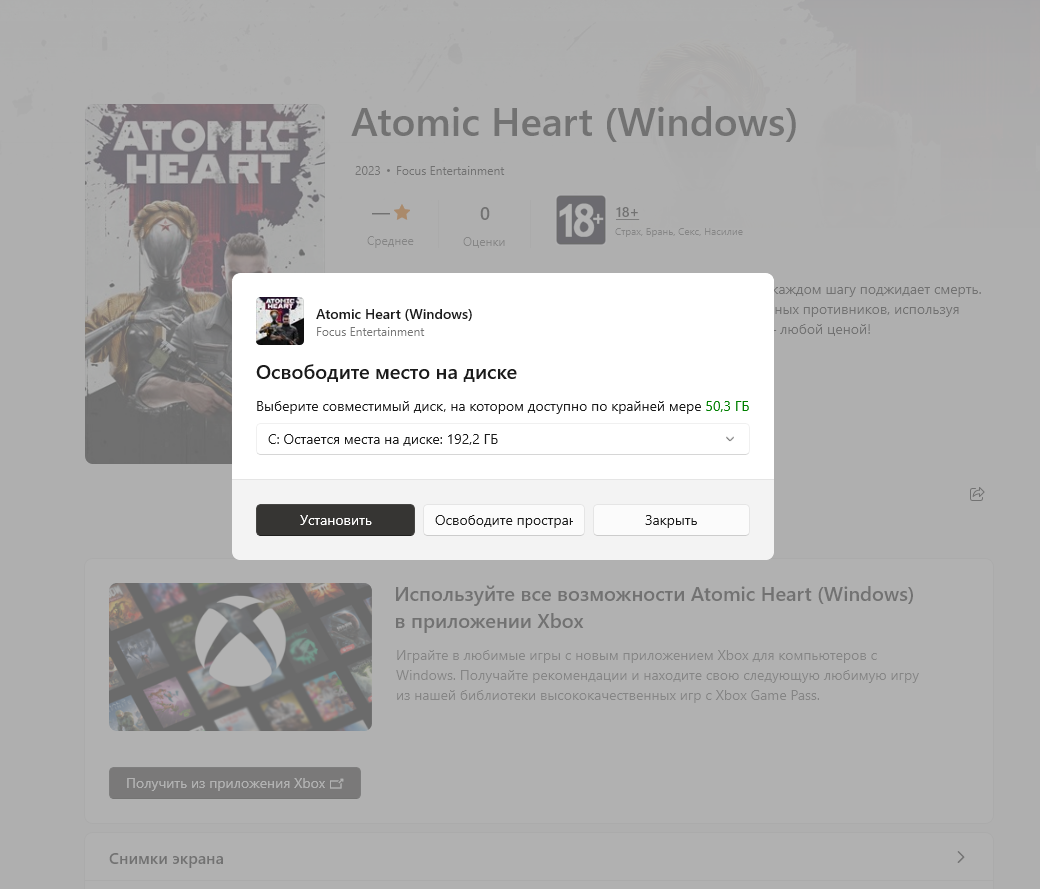Click Получить из приложения Xbox button
Image resolution: width=1040 pixels, height=889 pixels.
pos(235,783)
